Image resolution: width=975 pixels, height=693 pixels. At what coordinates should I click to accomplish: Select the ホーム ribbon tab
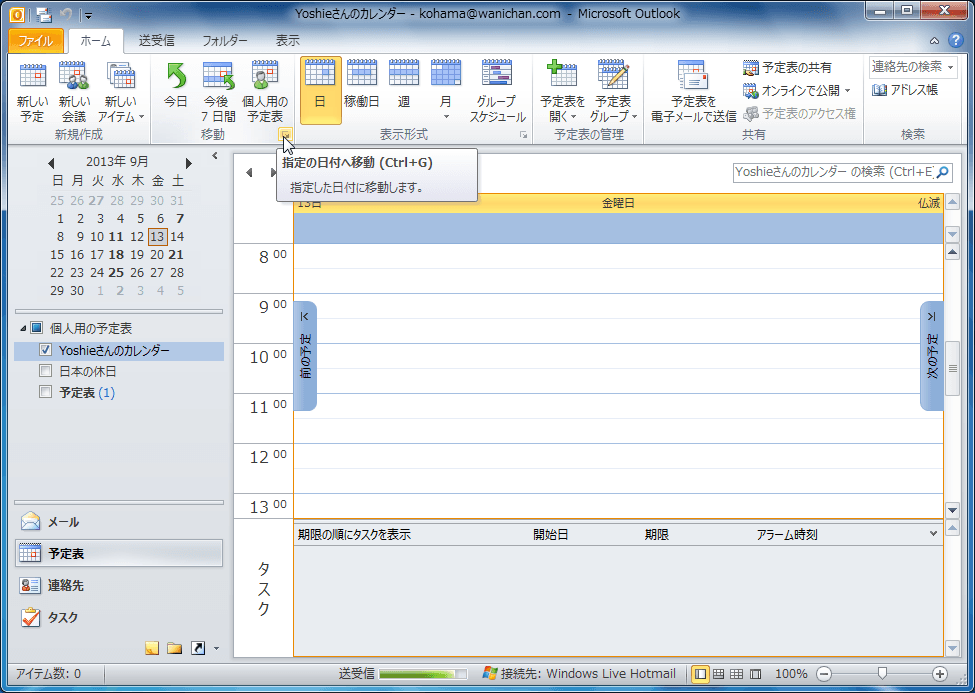[x=96, y=41]
